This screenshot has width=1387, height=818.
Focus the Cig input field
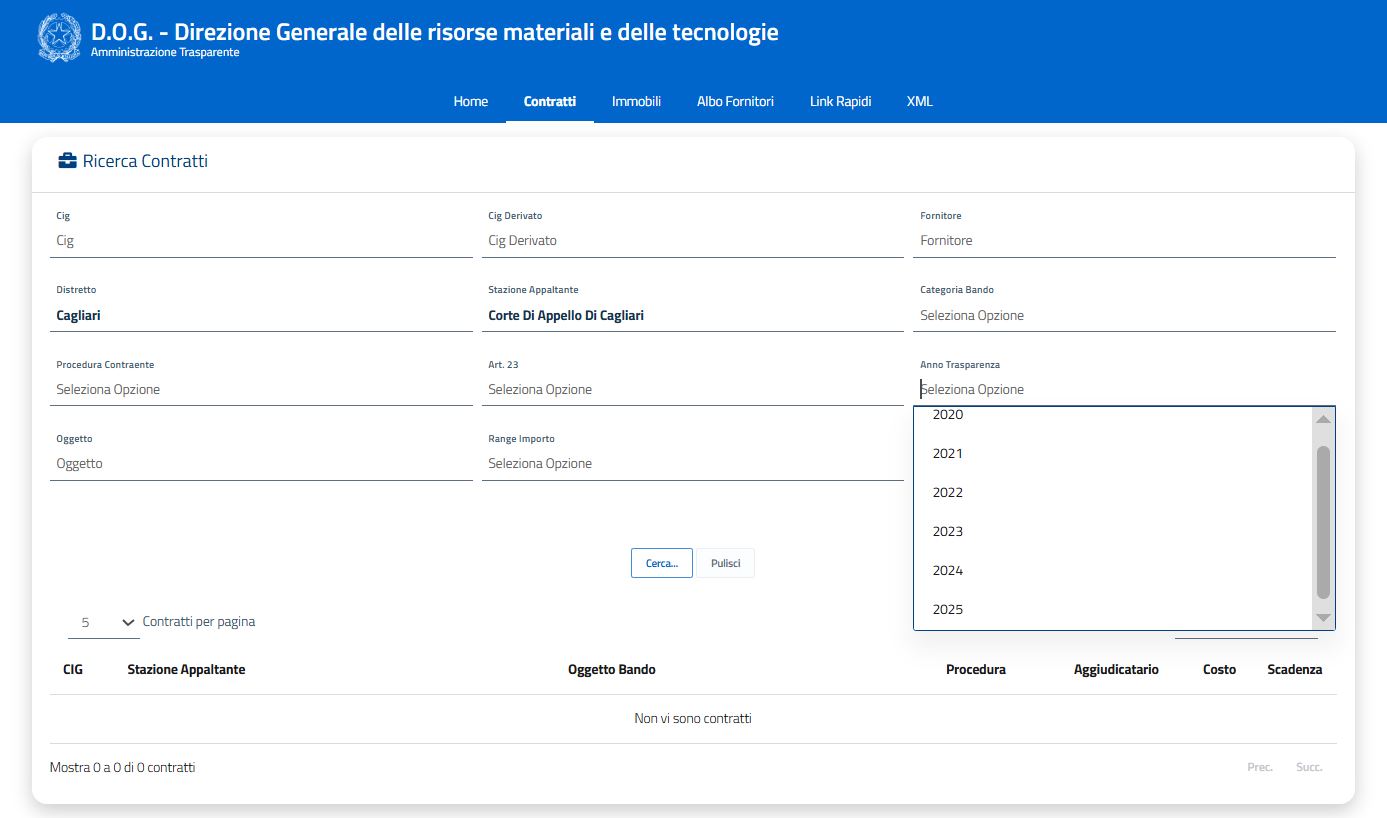(260, 241)
